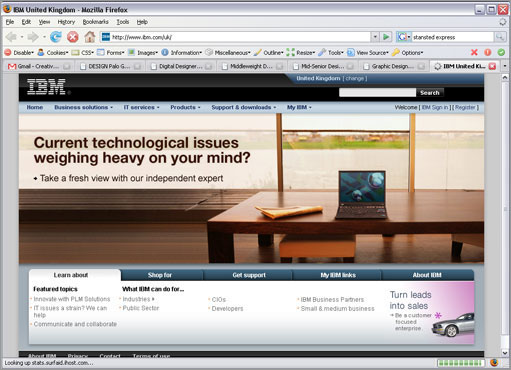Screen dimensions: 511x370
Task: Open the CSS web developer menu
Action: (83, 53)
